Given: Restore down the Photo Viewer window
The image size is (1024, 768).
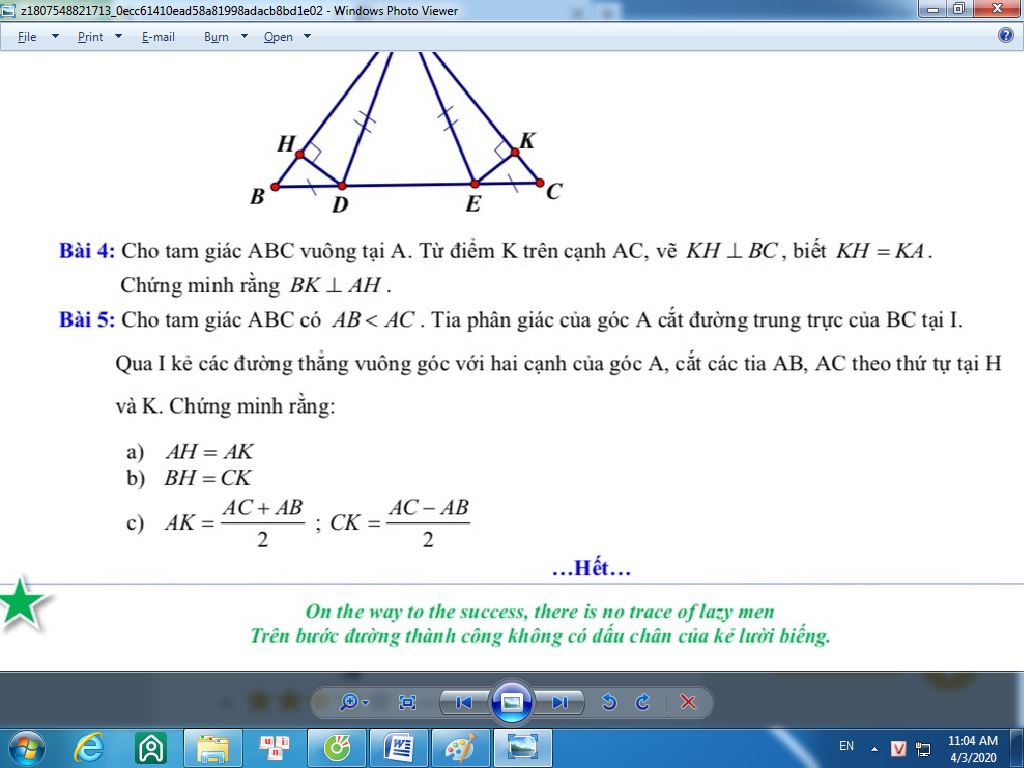Looking at the screenshot, I should [x=959, y=8].
